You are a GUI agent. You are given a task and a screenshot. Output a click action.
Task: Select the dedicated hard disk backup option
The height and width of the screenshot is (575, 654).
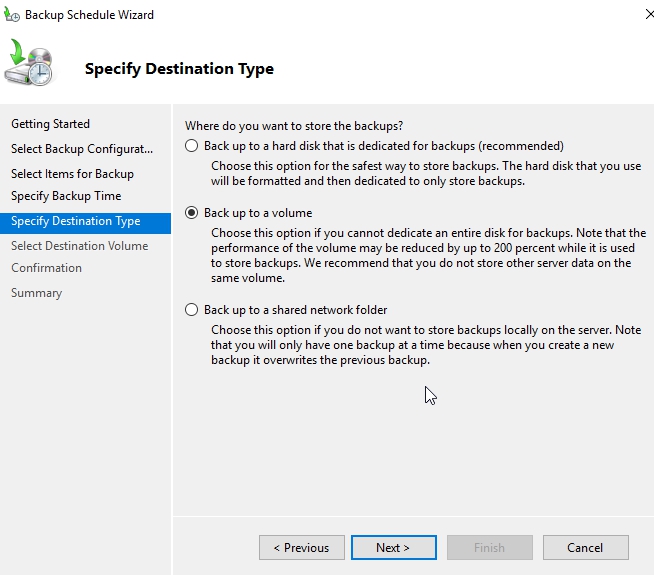[x=192, y=146]
